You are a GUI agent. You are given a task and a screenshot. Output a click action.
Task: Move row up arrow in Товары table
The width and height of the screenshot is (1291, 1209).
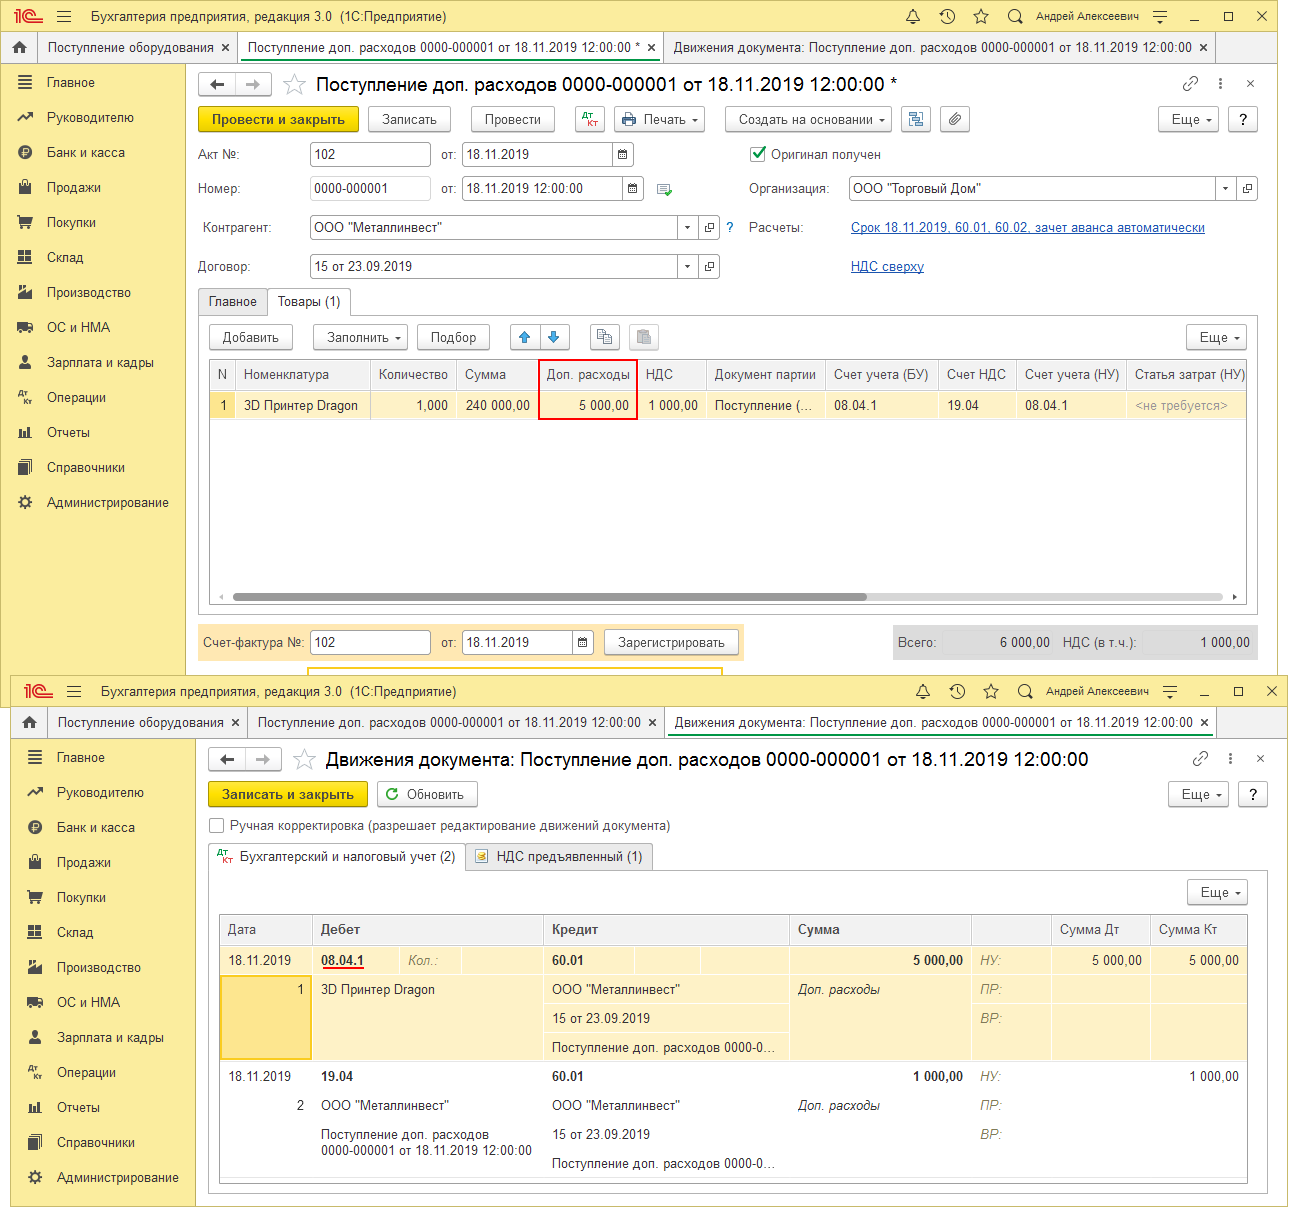pos(525,337)
